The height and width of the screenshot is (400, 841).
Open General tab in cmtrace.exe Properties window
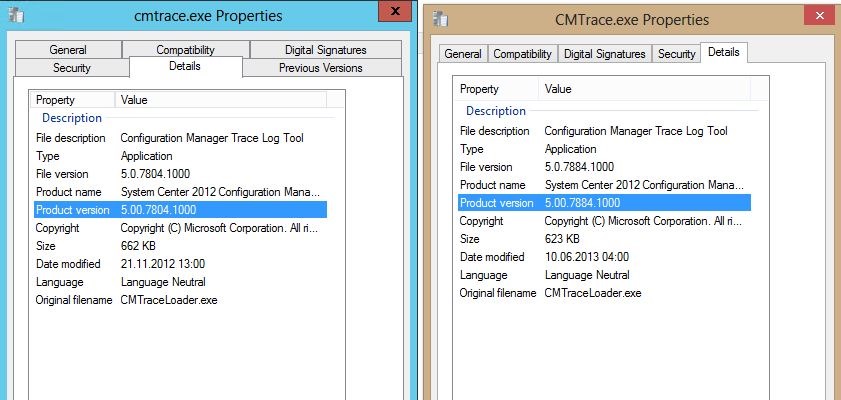tap(68, 49)
